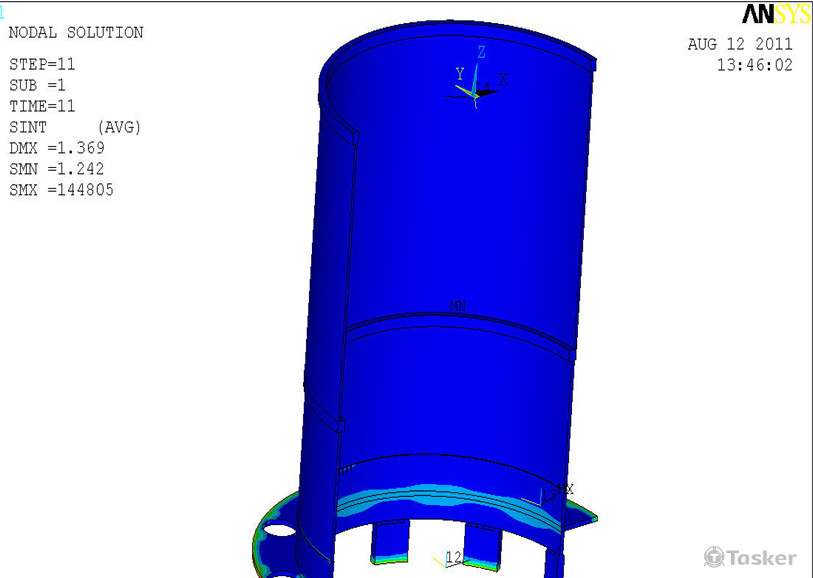This screenshot has width=813, height=578.
Task: Click the AUG 12 2011 date stamp
Action: pos(740,44)
